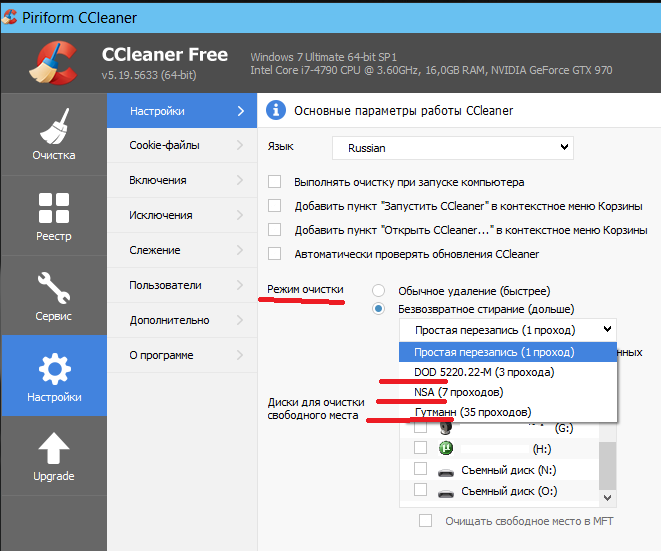The image size is (661, 551).
Task: Click the CCleaner logo in header
Action: tap(54, 62)
